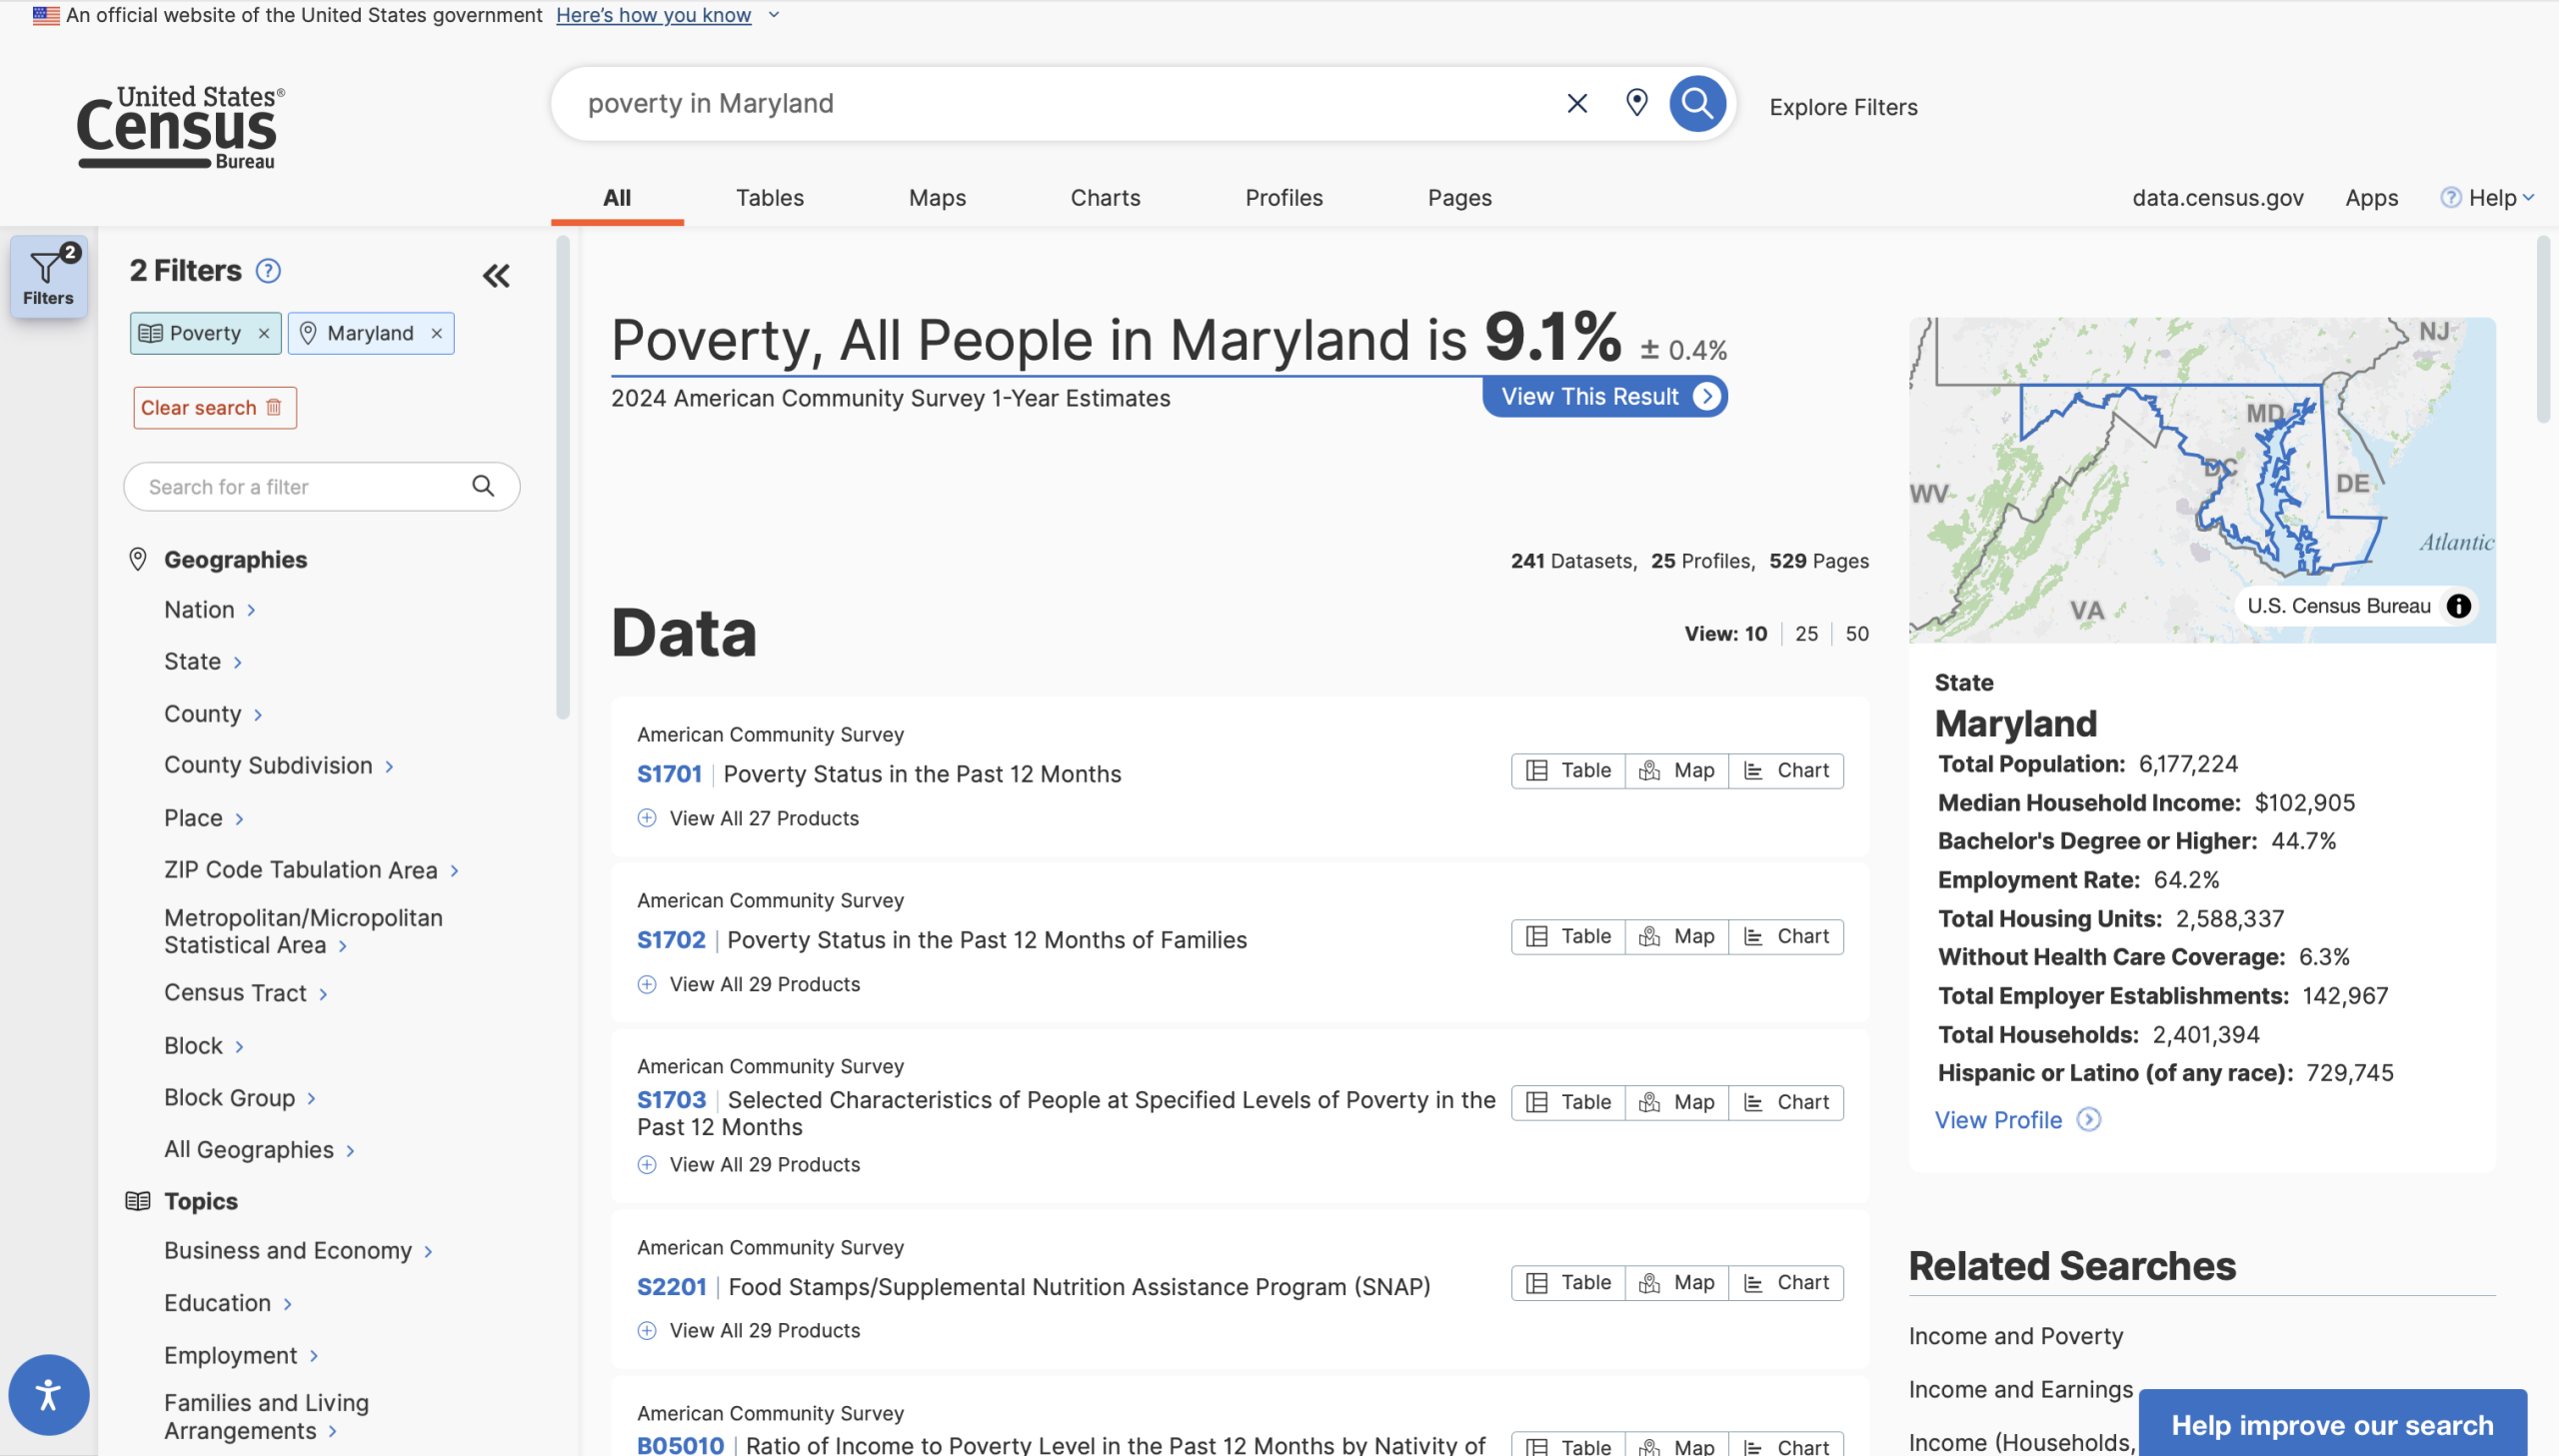Remove the Poverty filter chip
The height and width of the screenshot is (1456, 2559).
tap(264, 334)
